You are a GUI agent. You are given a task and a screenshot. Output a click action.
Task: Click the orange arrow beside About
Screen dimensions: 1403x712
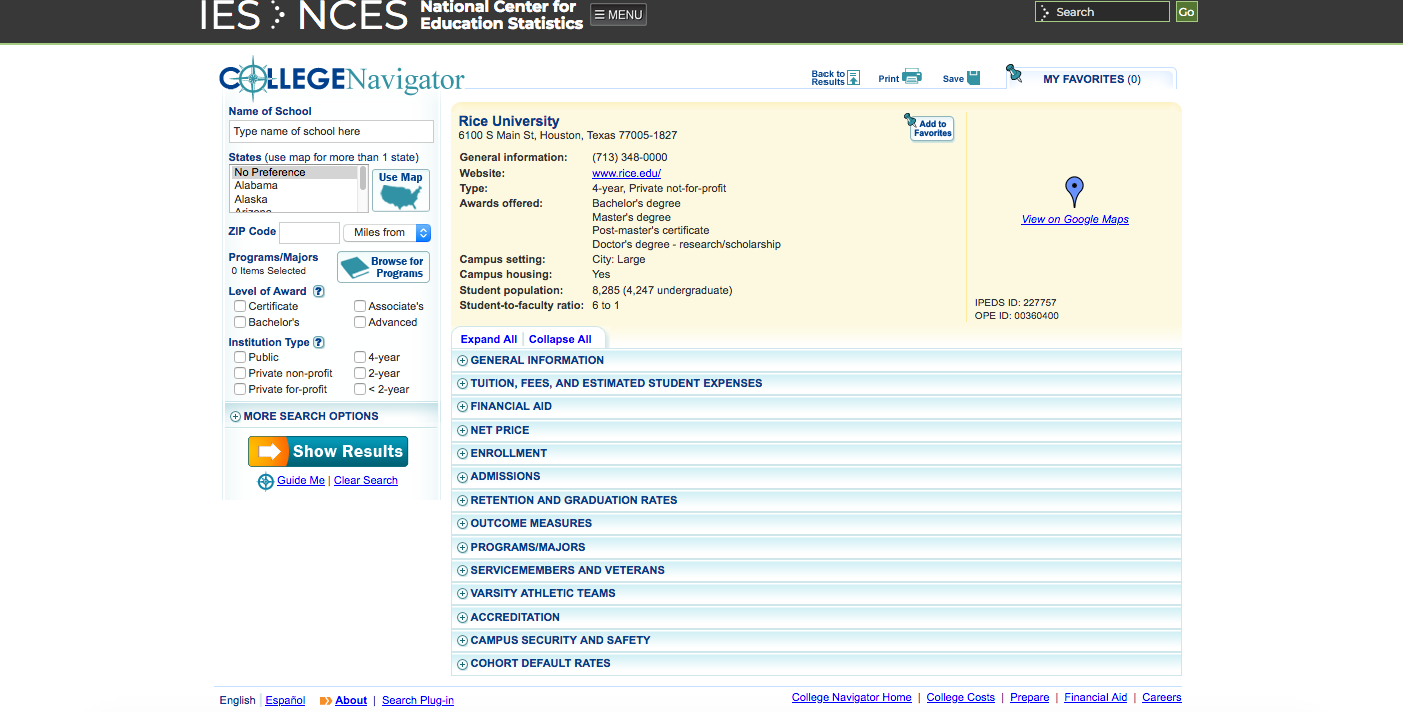[326, 701]
